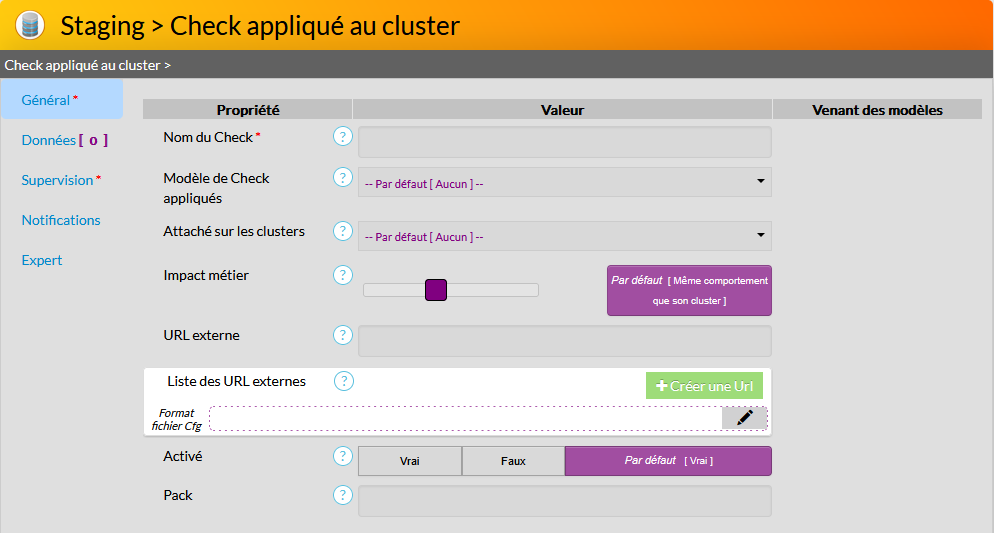Click help icon next to Activé
The height and width of the screenshot is (533, 994).
(343, 456)
